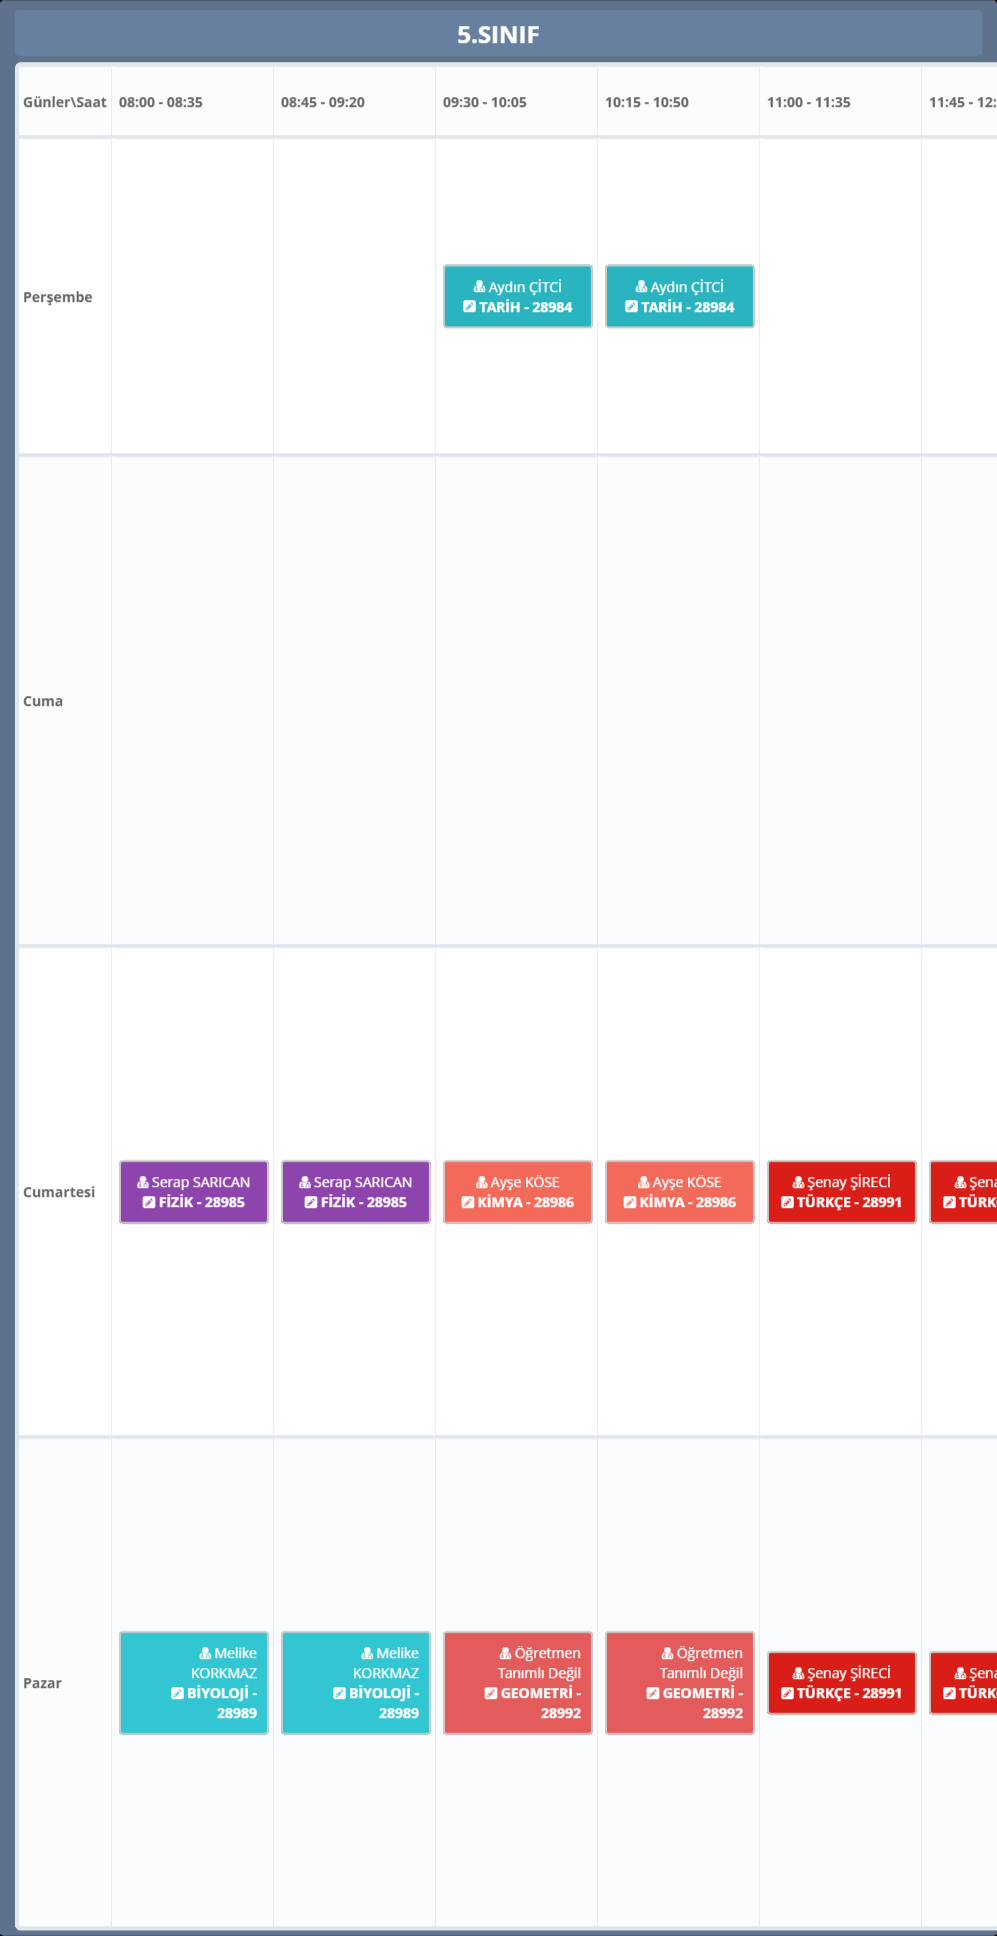Click teacher icon in Pazar 08:00 Melike KORKMAZ lesson

click(x=205, y=1653)
